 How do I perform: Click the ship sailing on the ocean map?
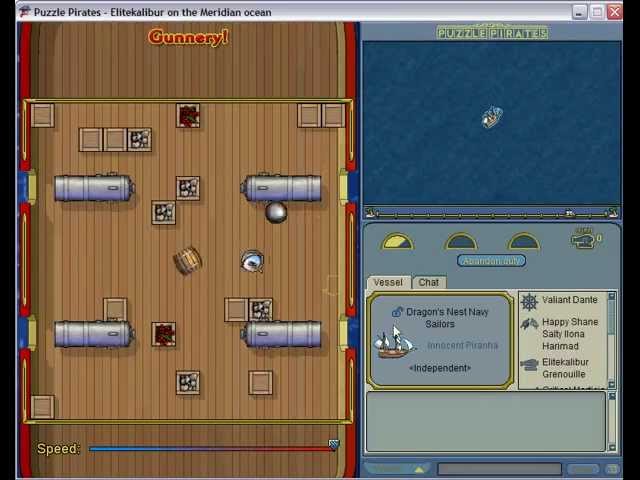click(492, 117)
